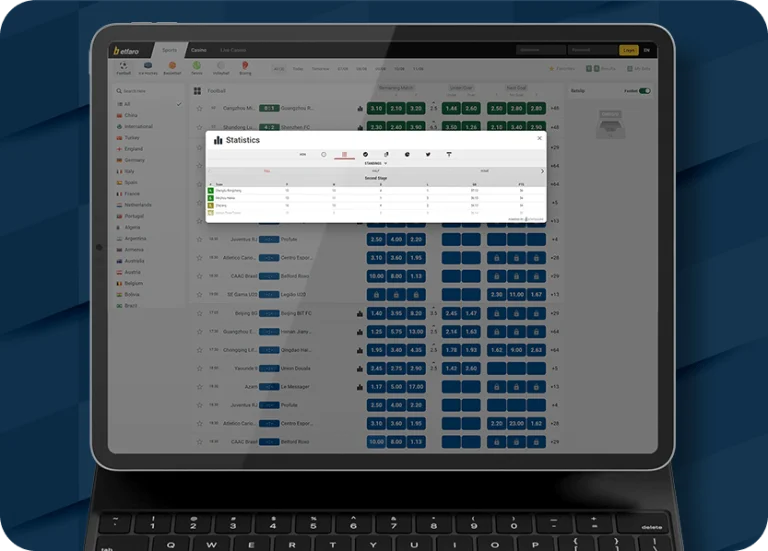This screenshot has height=551, width=768.
Task: Open the STANDINGS dropdown in Statistics
Action: pyautogui.click(x=376, y=163)
